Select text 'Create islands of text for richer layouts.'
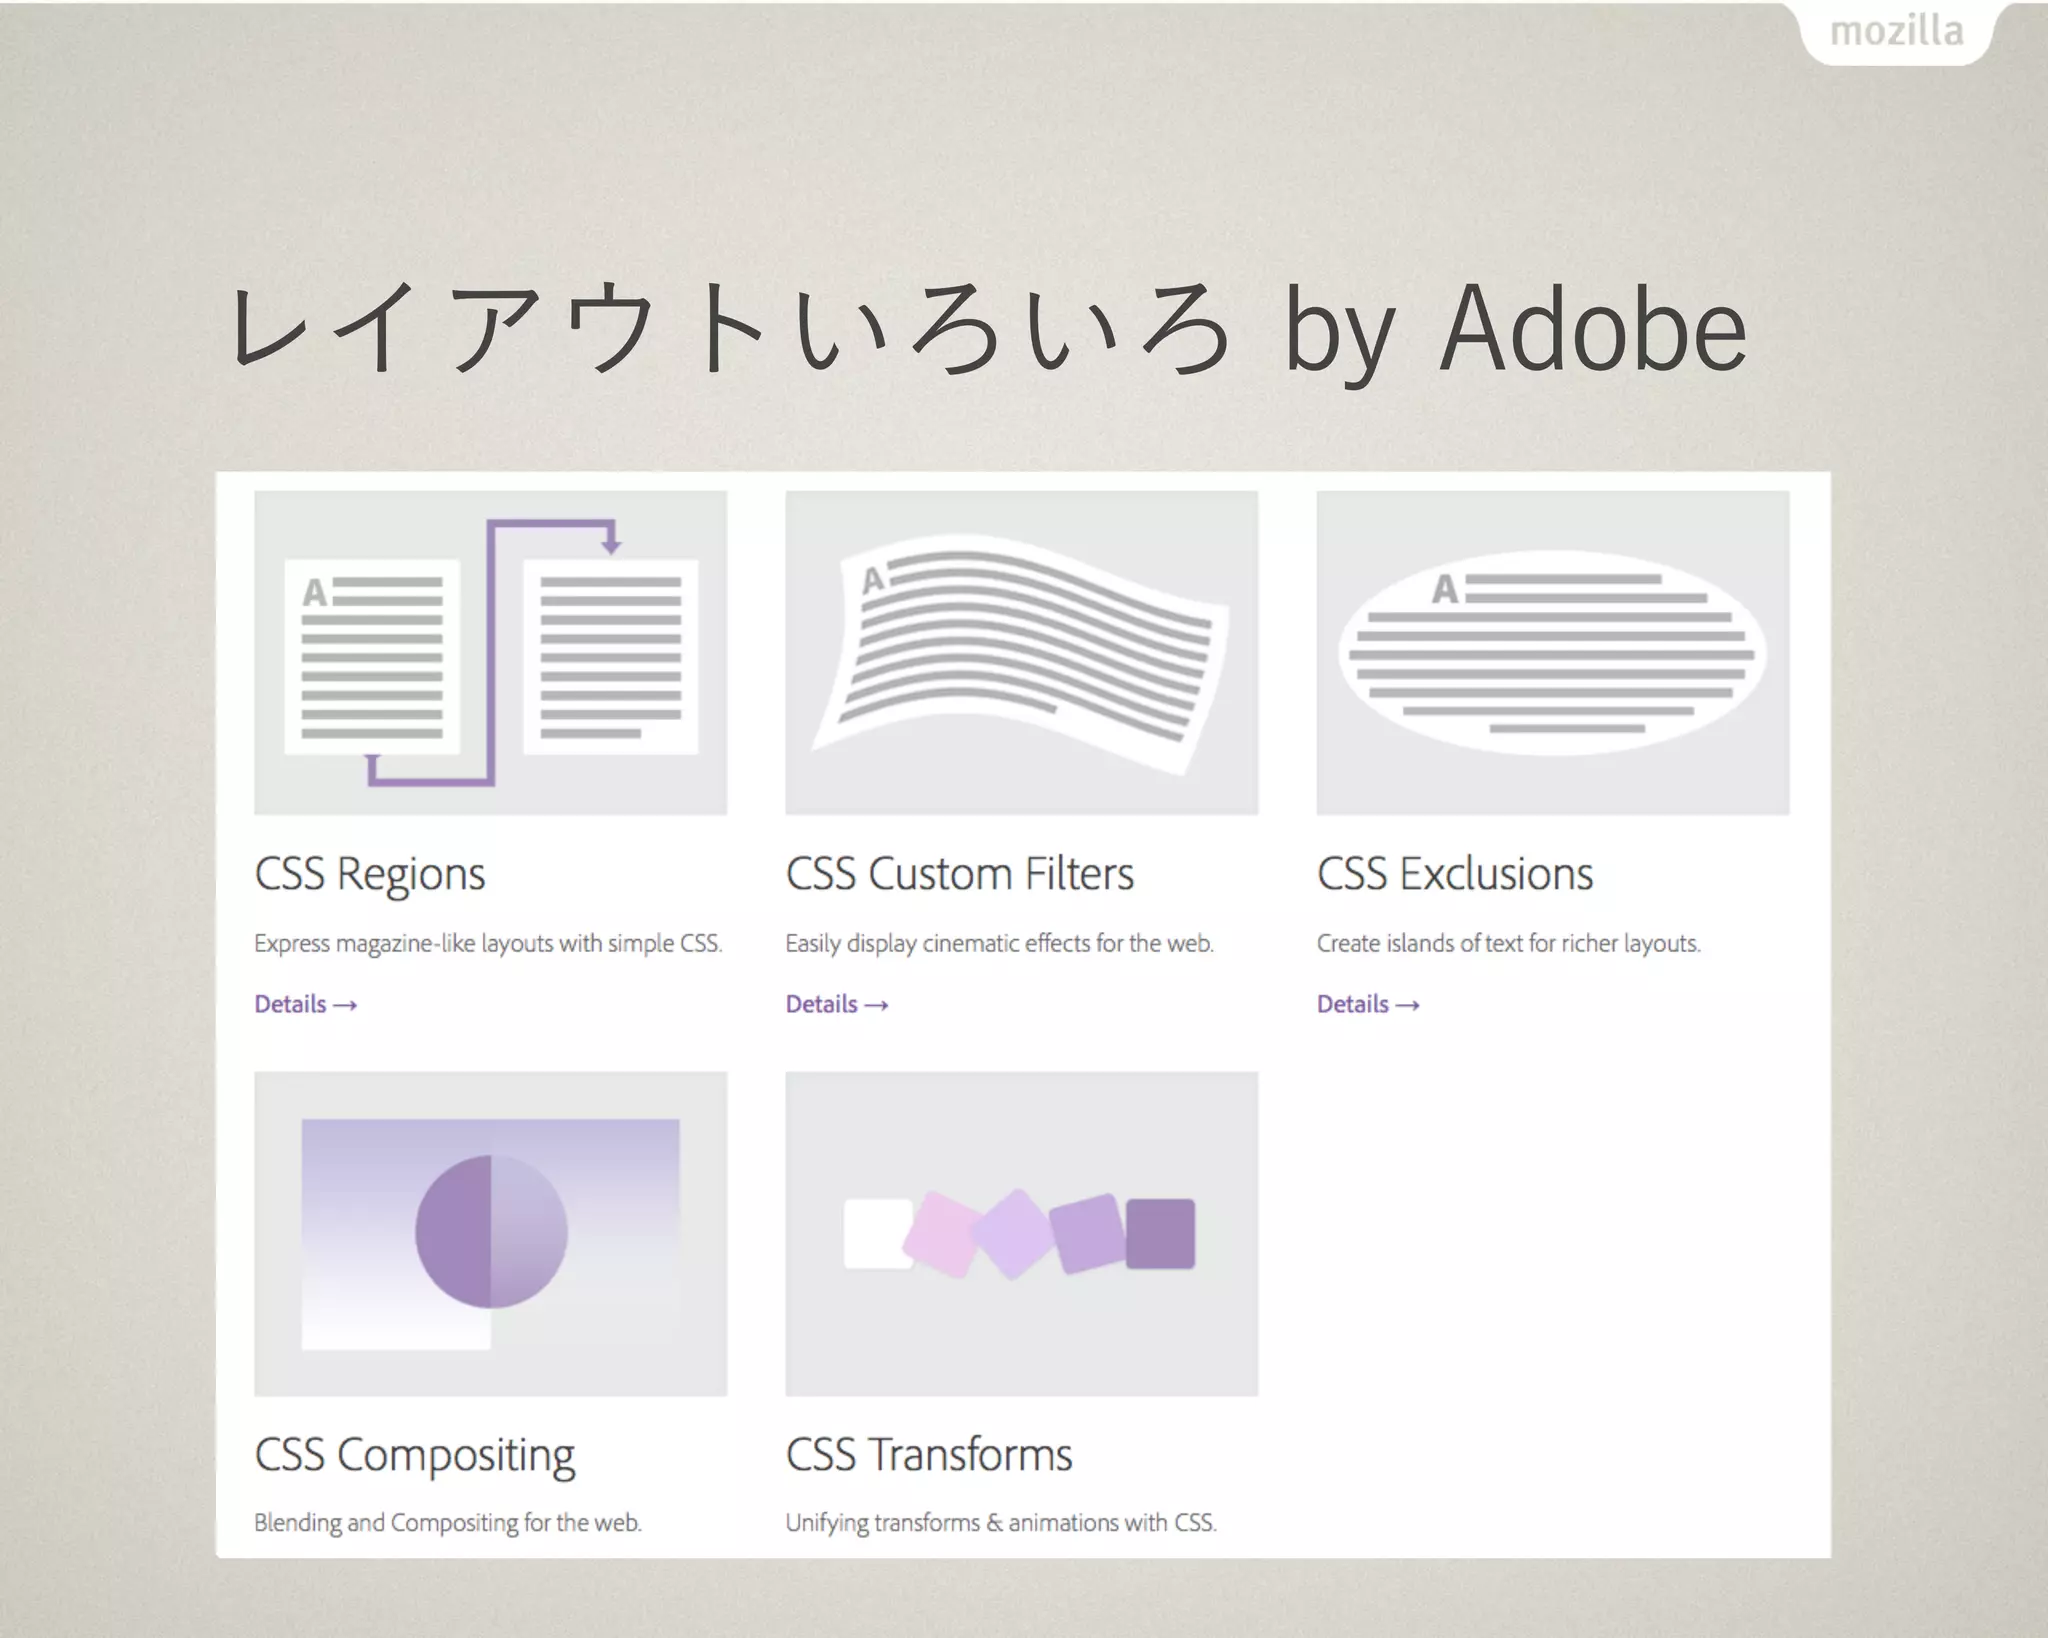This screenshot has width=2048, height=1638. click(1509, 944)
